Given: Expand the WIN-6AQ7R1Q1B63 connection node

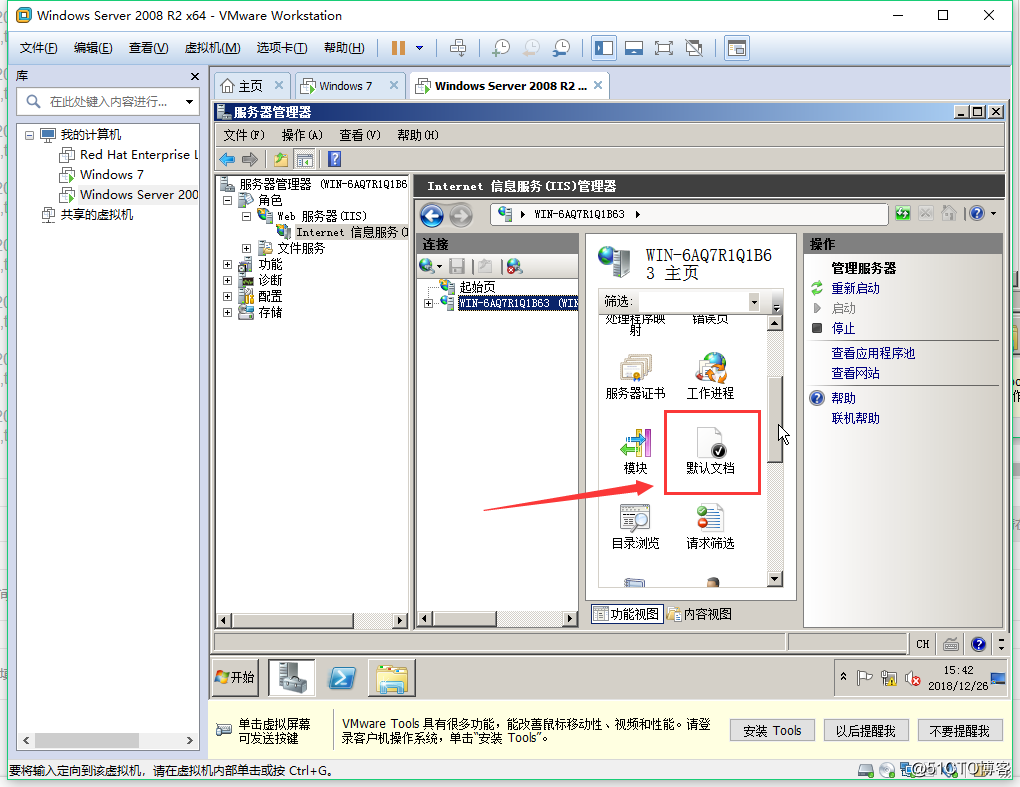Looking at the screenshot, I should coord(428,303).
